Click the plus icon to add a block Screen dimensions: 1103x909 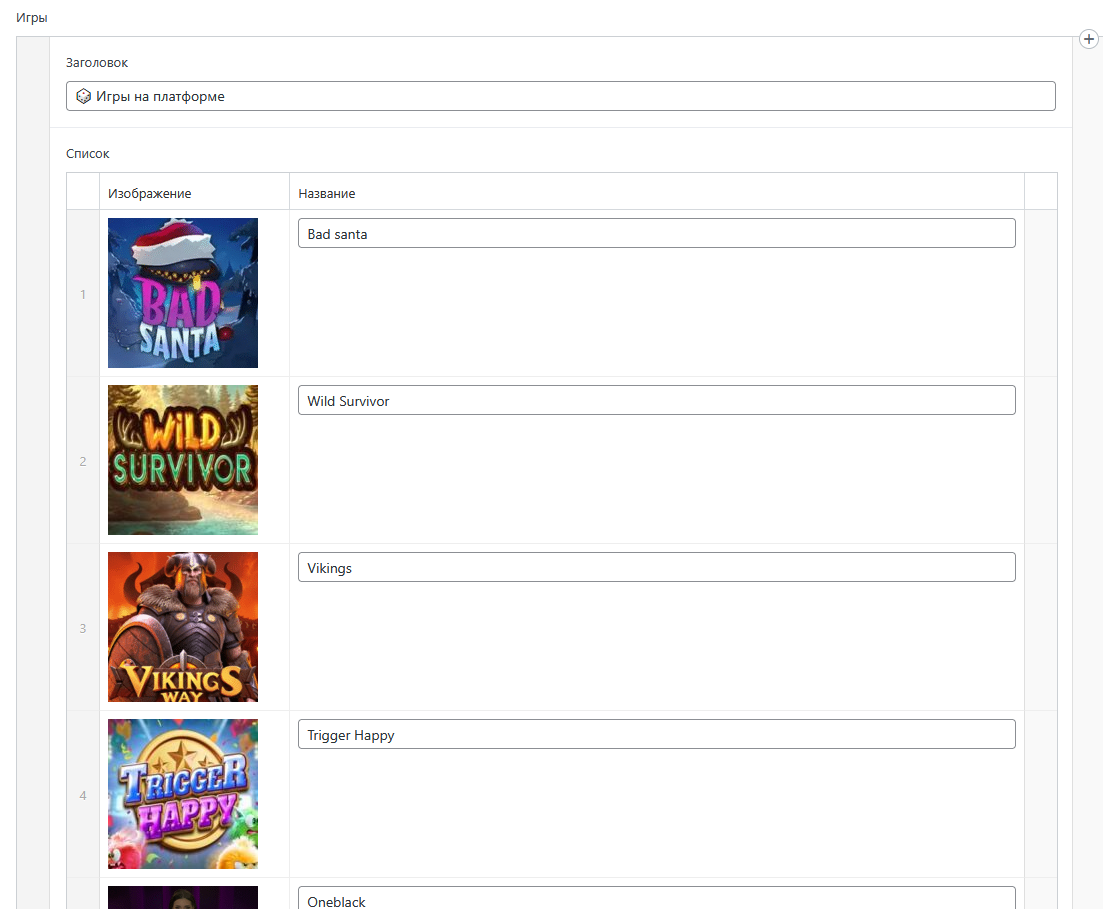click(x=1089, y=39)
